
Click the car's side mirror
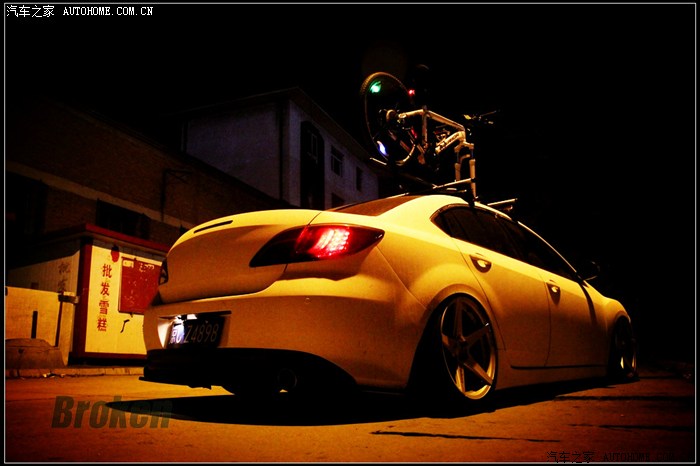tap(590, 270)
